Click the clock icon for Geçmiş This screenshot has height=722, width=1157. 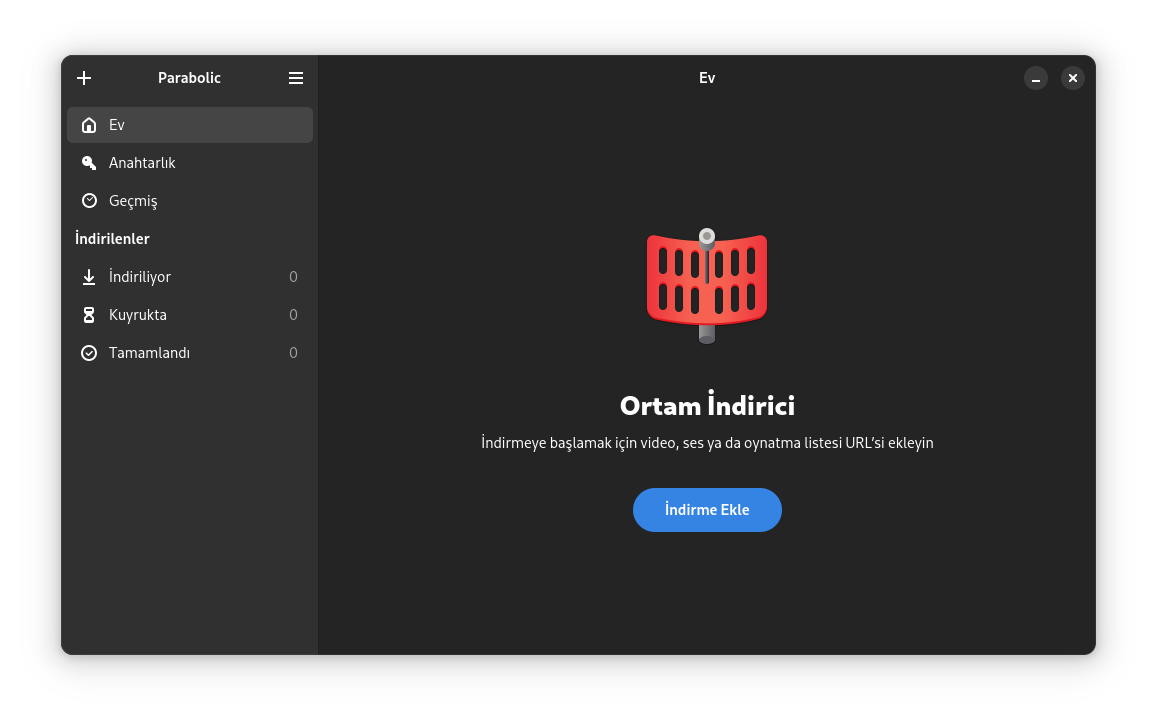point(89,201)
